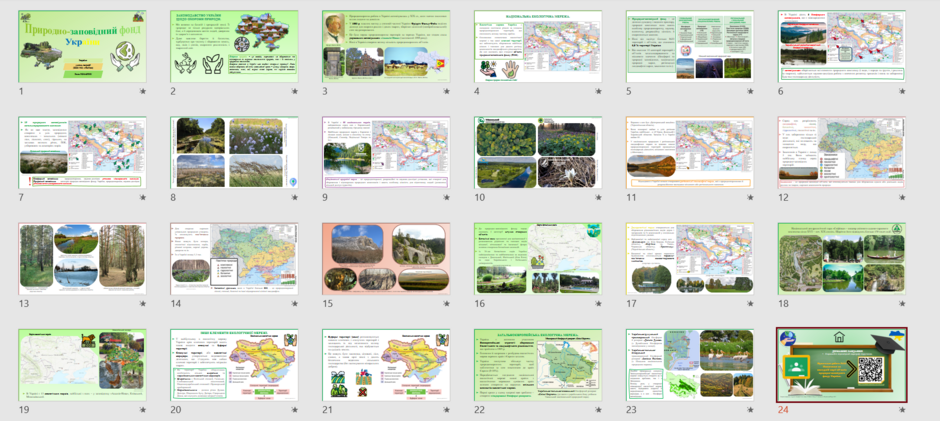Image resolution: width=940 pixels, height=421 pixels.
Task: Select slide 2 thumbnail with hand icons
Action: coord(234,46)
